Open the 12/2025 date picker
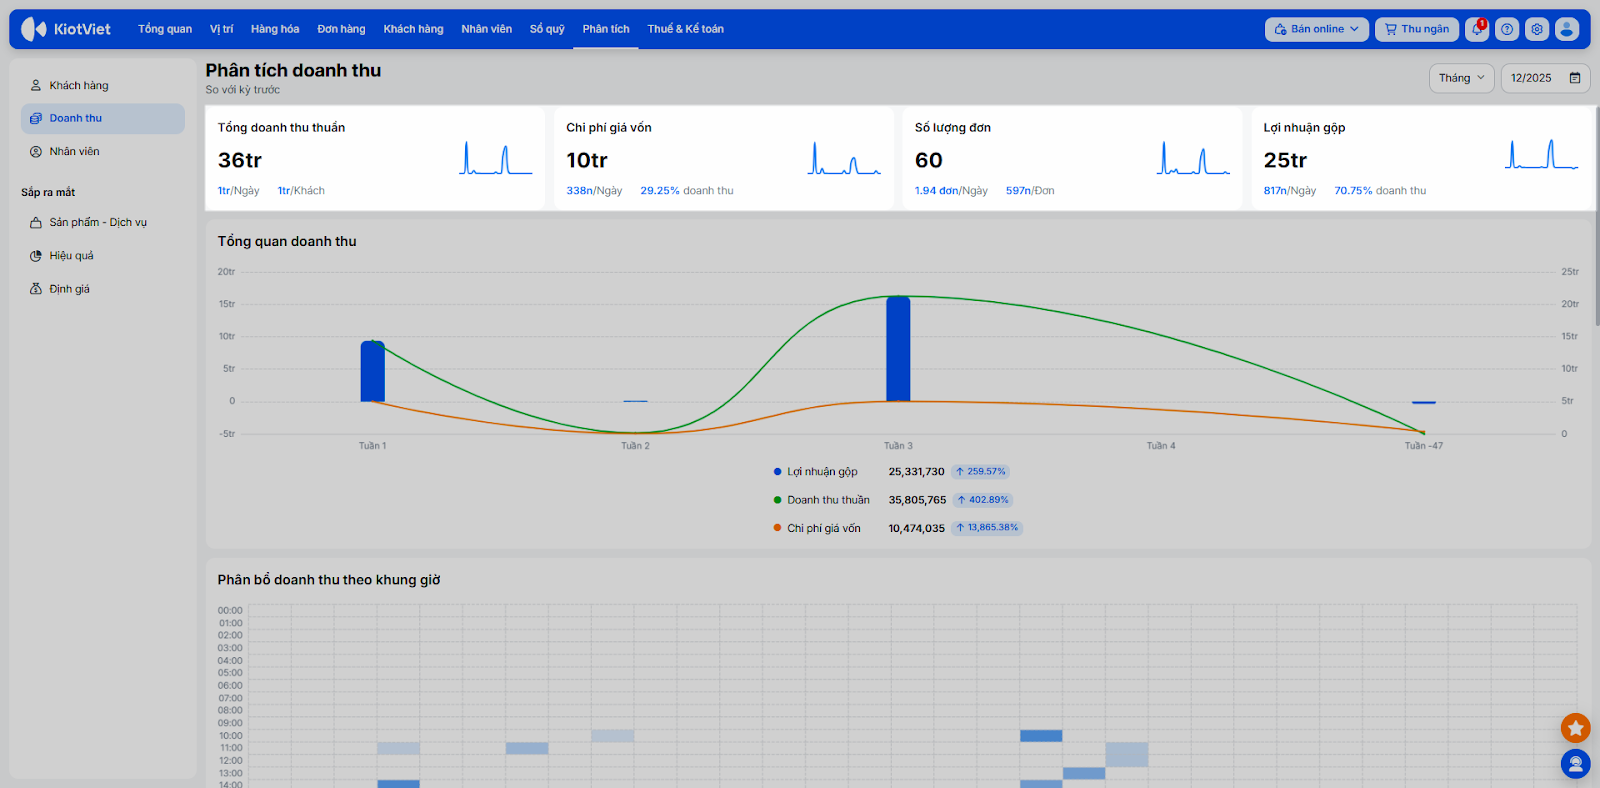Viewport: 1600px width, 788px height. (1534, 78)
